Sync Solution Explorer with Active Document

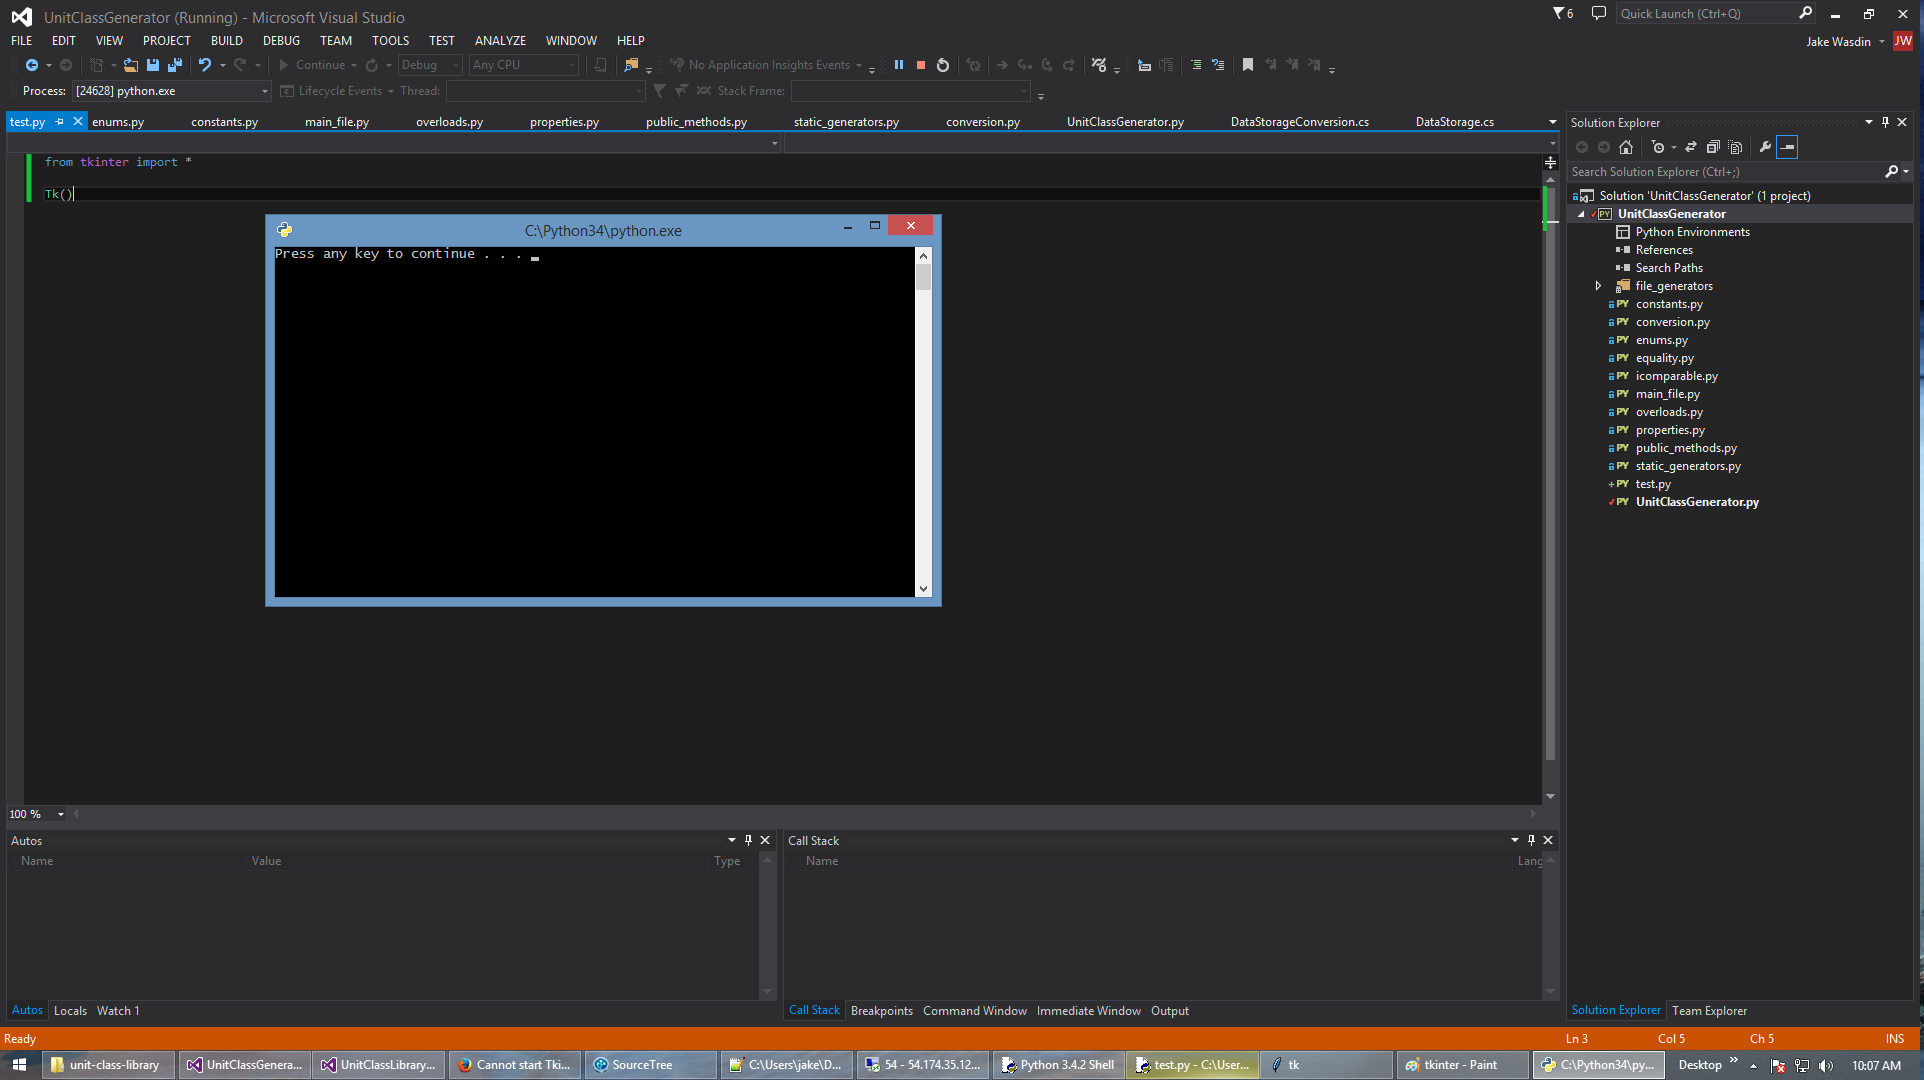point(1691,147)
